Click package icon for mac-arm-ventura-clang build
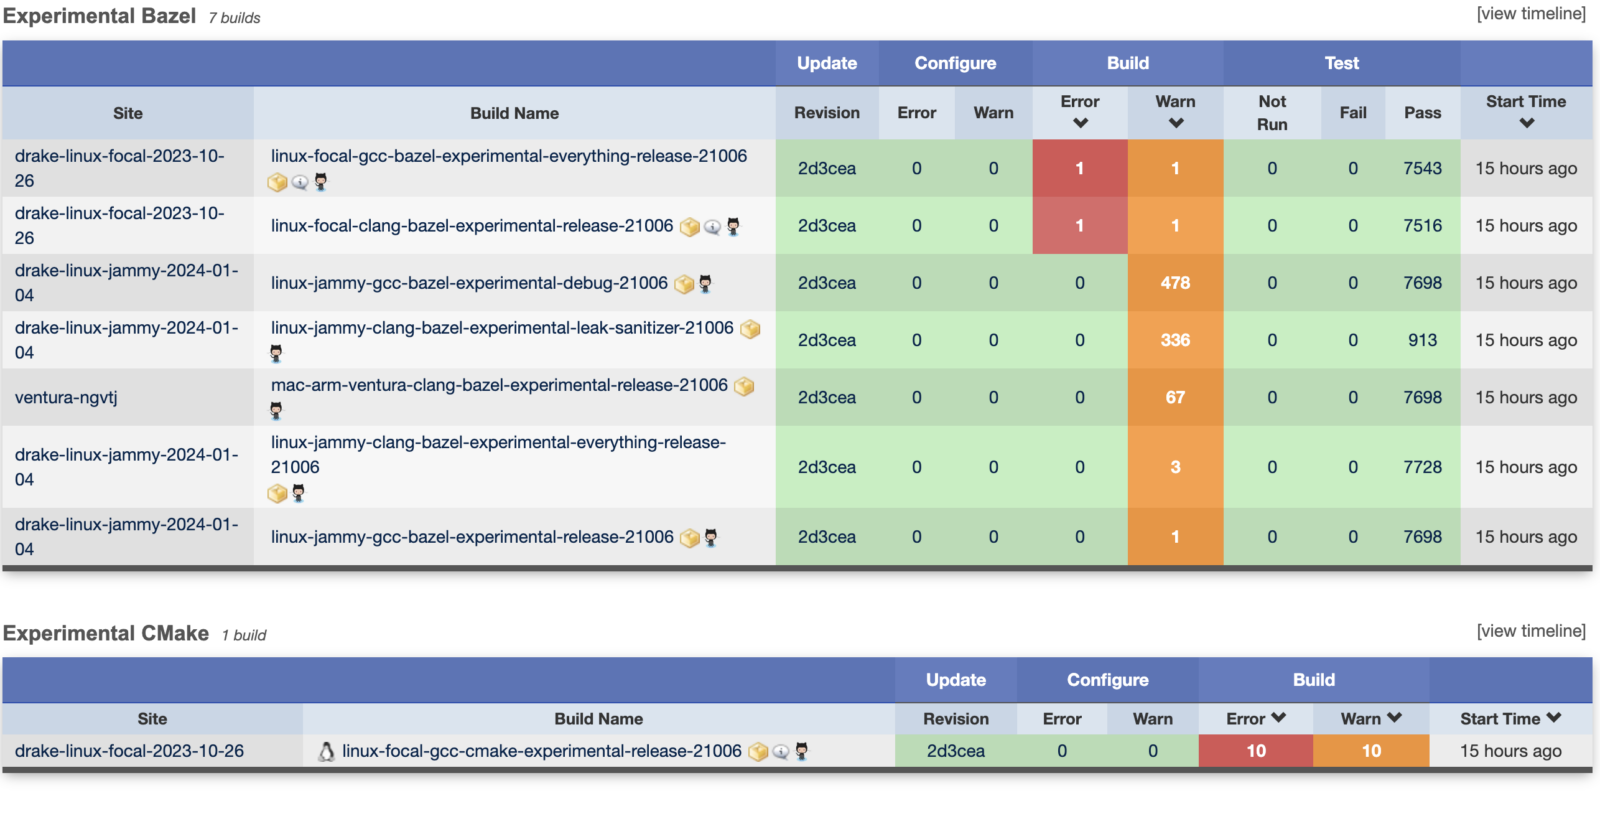 (x=744, y=387)
